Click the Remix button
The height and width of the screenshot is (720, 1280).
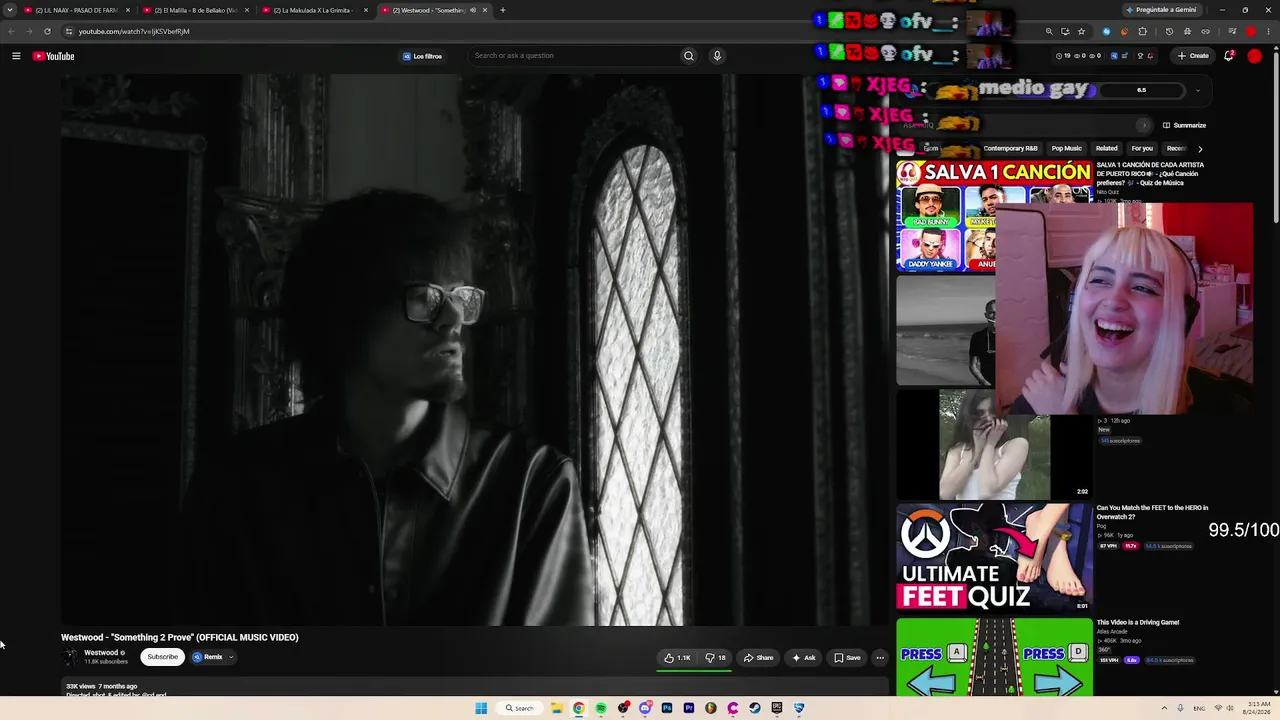click(208, 657)
